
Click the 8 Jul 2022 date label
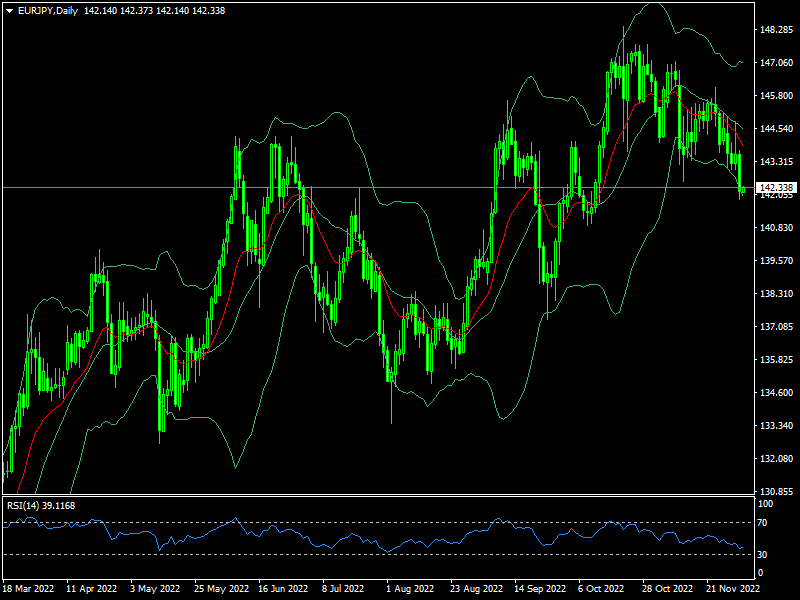pyautogui.click(x=343, y=588)
